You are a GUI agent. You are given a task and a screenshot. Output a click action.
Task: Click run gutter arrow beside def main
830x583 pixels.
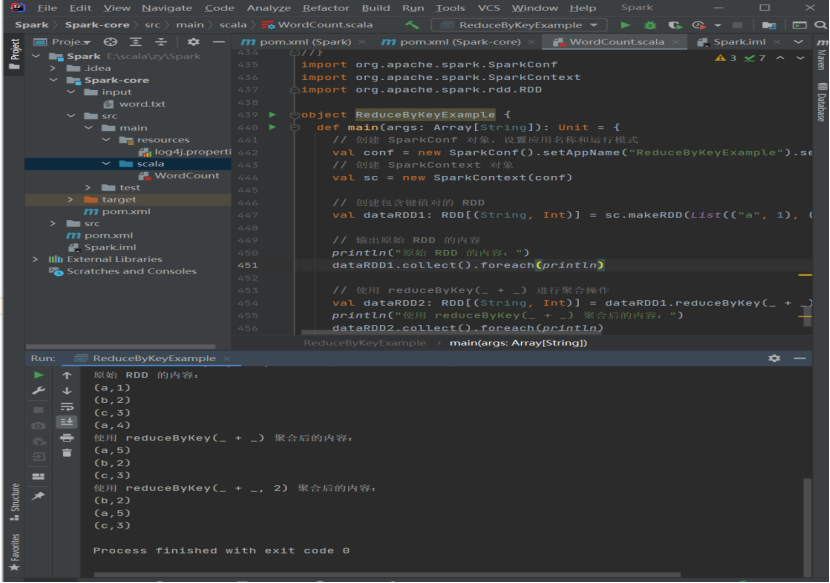pyautogui.click(x=272, y=127)
